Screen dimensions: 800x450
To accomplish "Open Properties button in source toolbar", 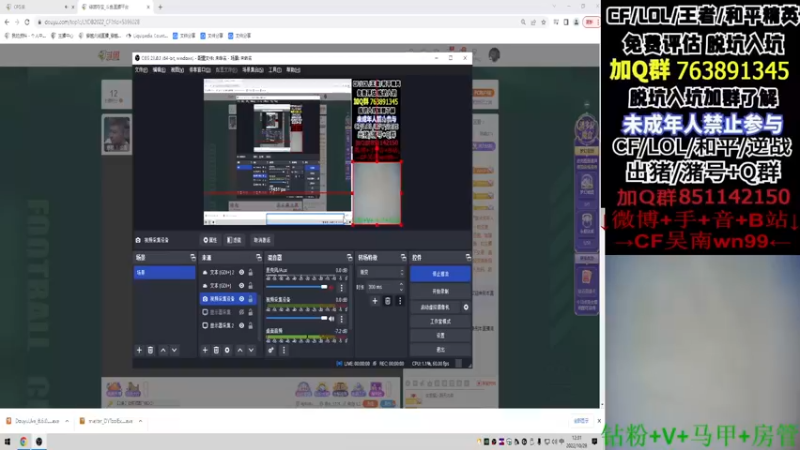I will click(x=210, y=240).
